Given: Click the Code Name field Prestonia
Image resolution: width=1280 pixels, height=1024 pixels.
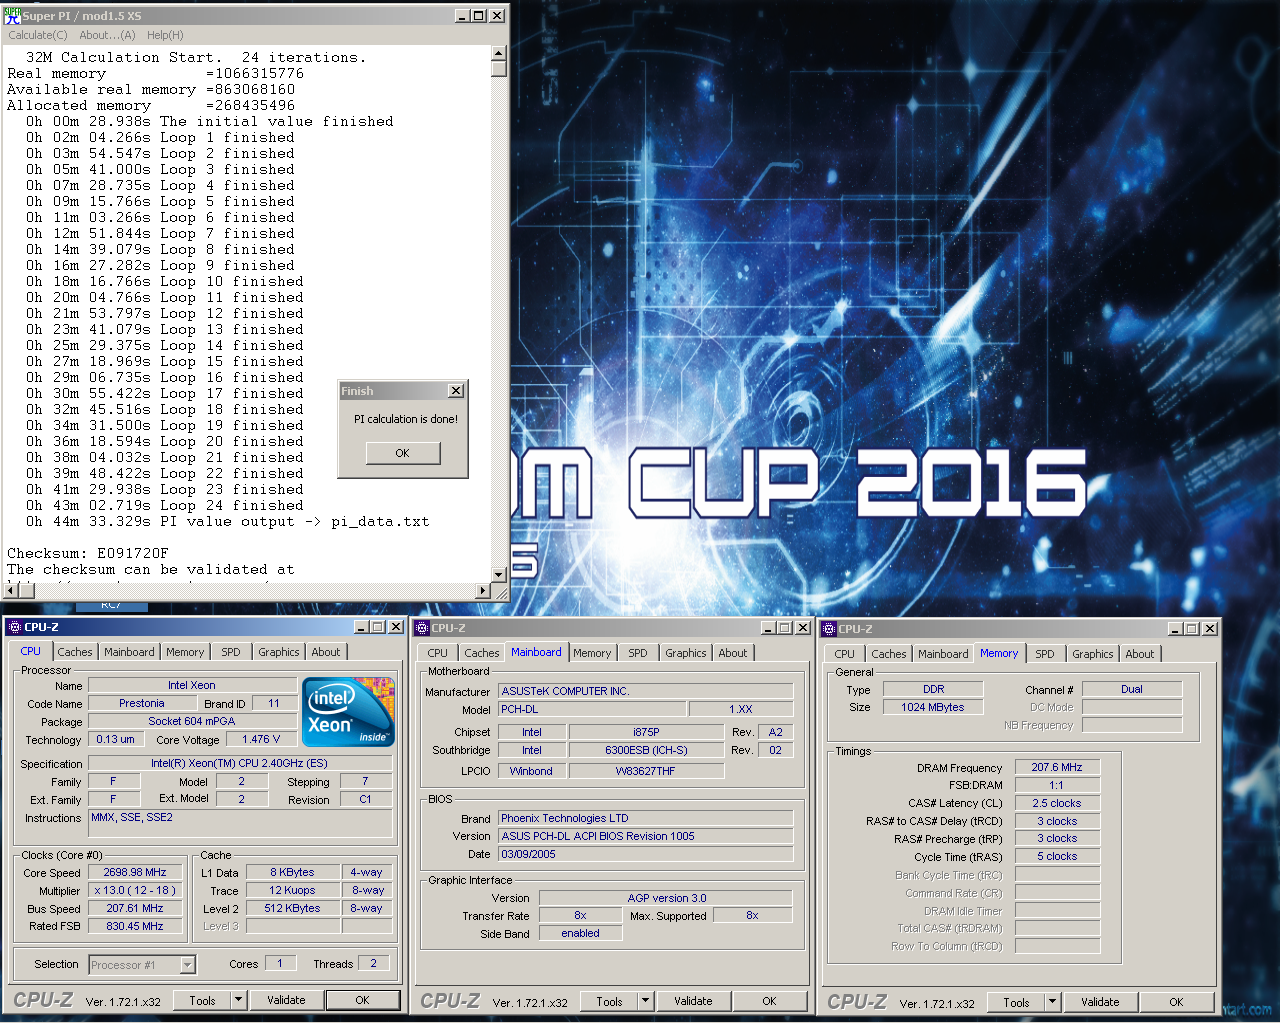Looking at the screenshot, I should pyautogui.click(x=142, y=703).
